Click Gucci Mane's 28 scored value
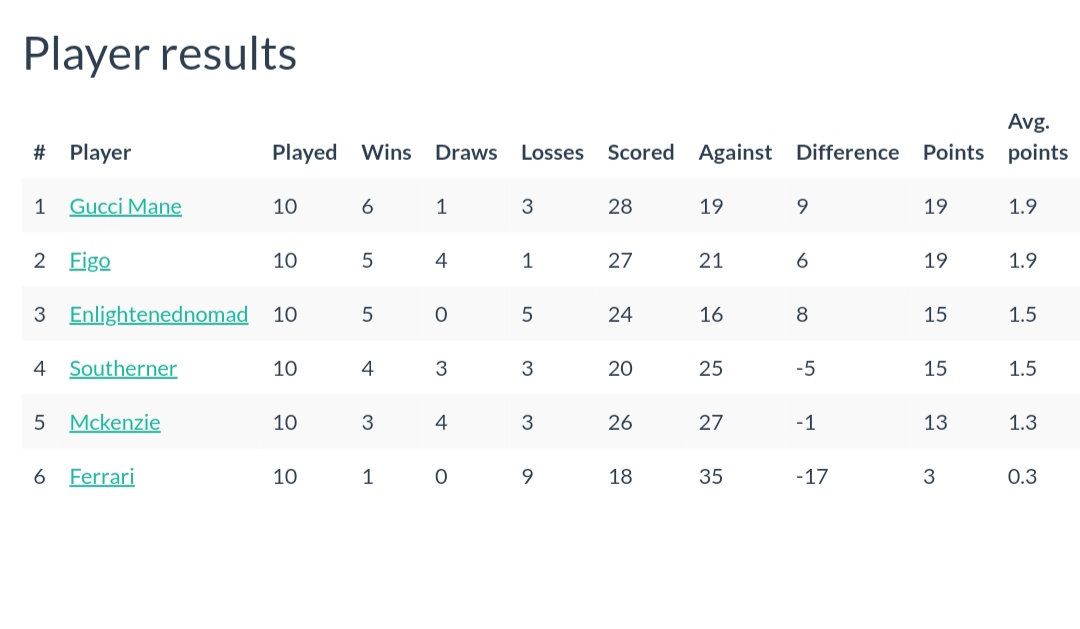Image resolution: width=1080 pixels, height=629 pixels. (620, 206)
